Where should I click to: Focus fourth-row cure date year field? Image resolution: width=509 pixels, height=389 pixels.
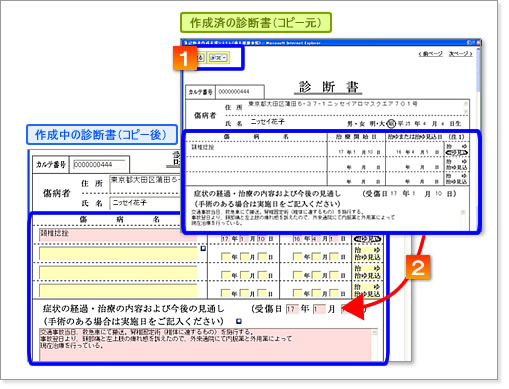point(297,293)
